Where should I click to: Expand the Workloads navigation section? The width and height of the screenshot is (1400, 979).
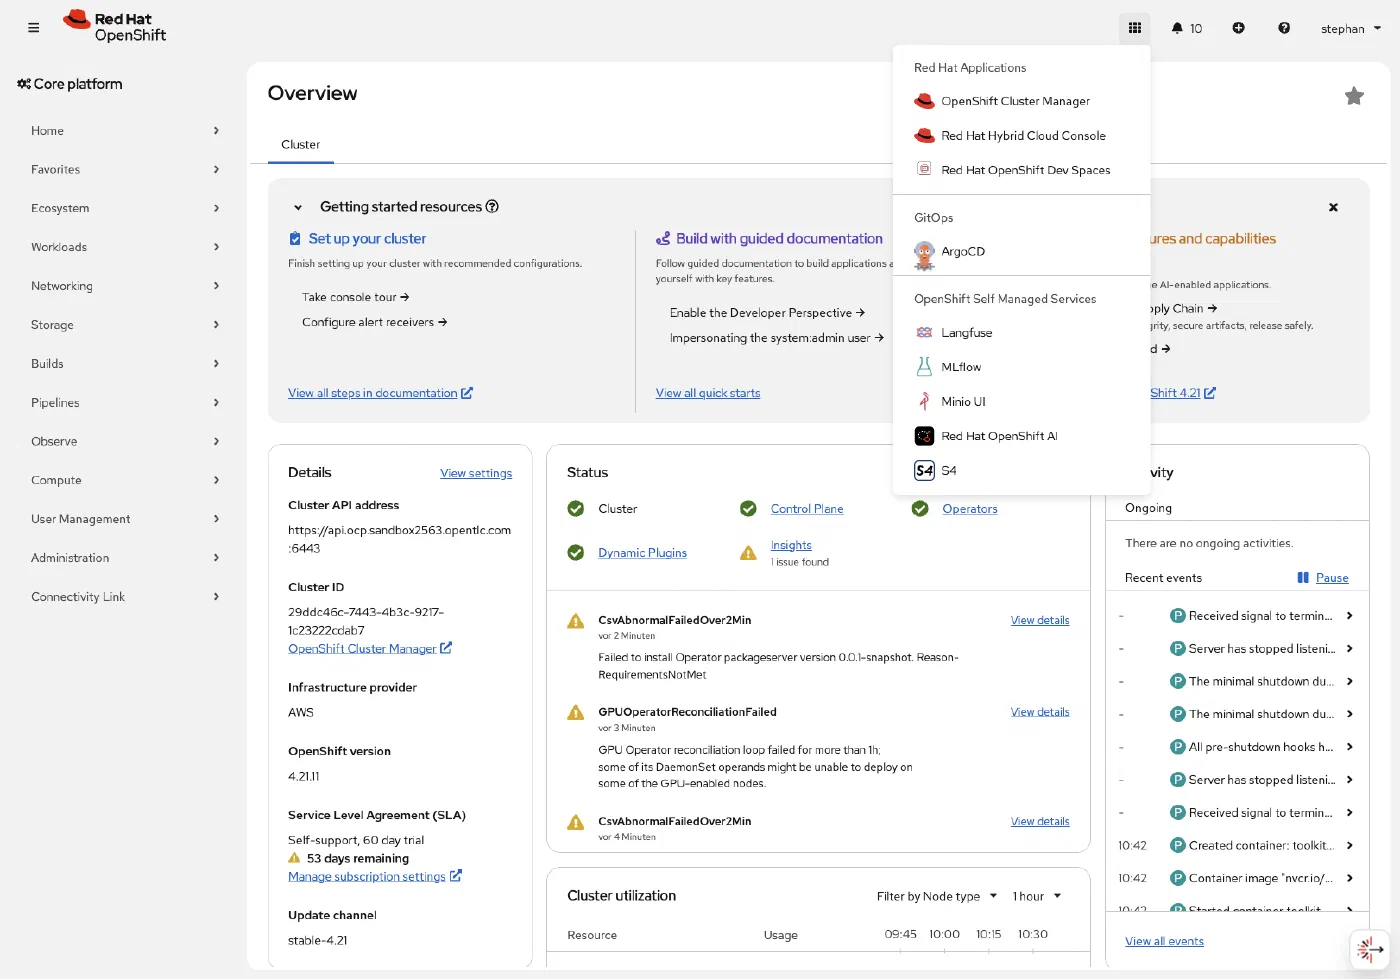125,247
